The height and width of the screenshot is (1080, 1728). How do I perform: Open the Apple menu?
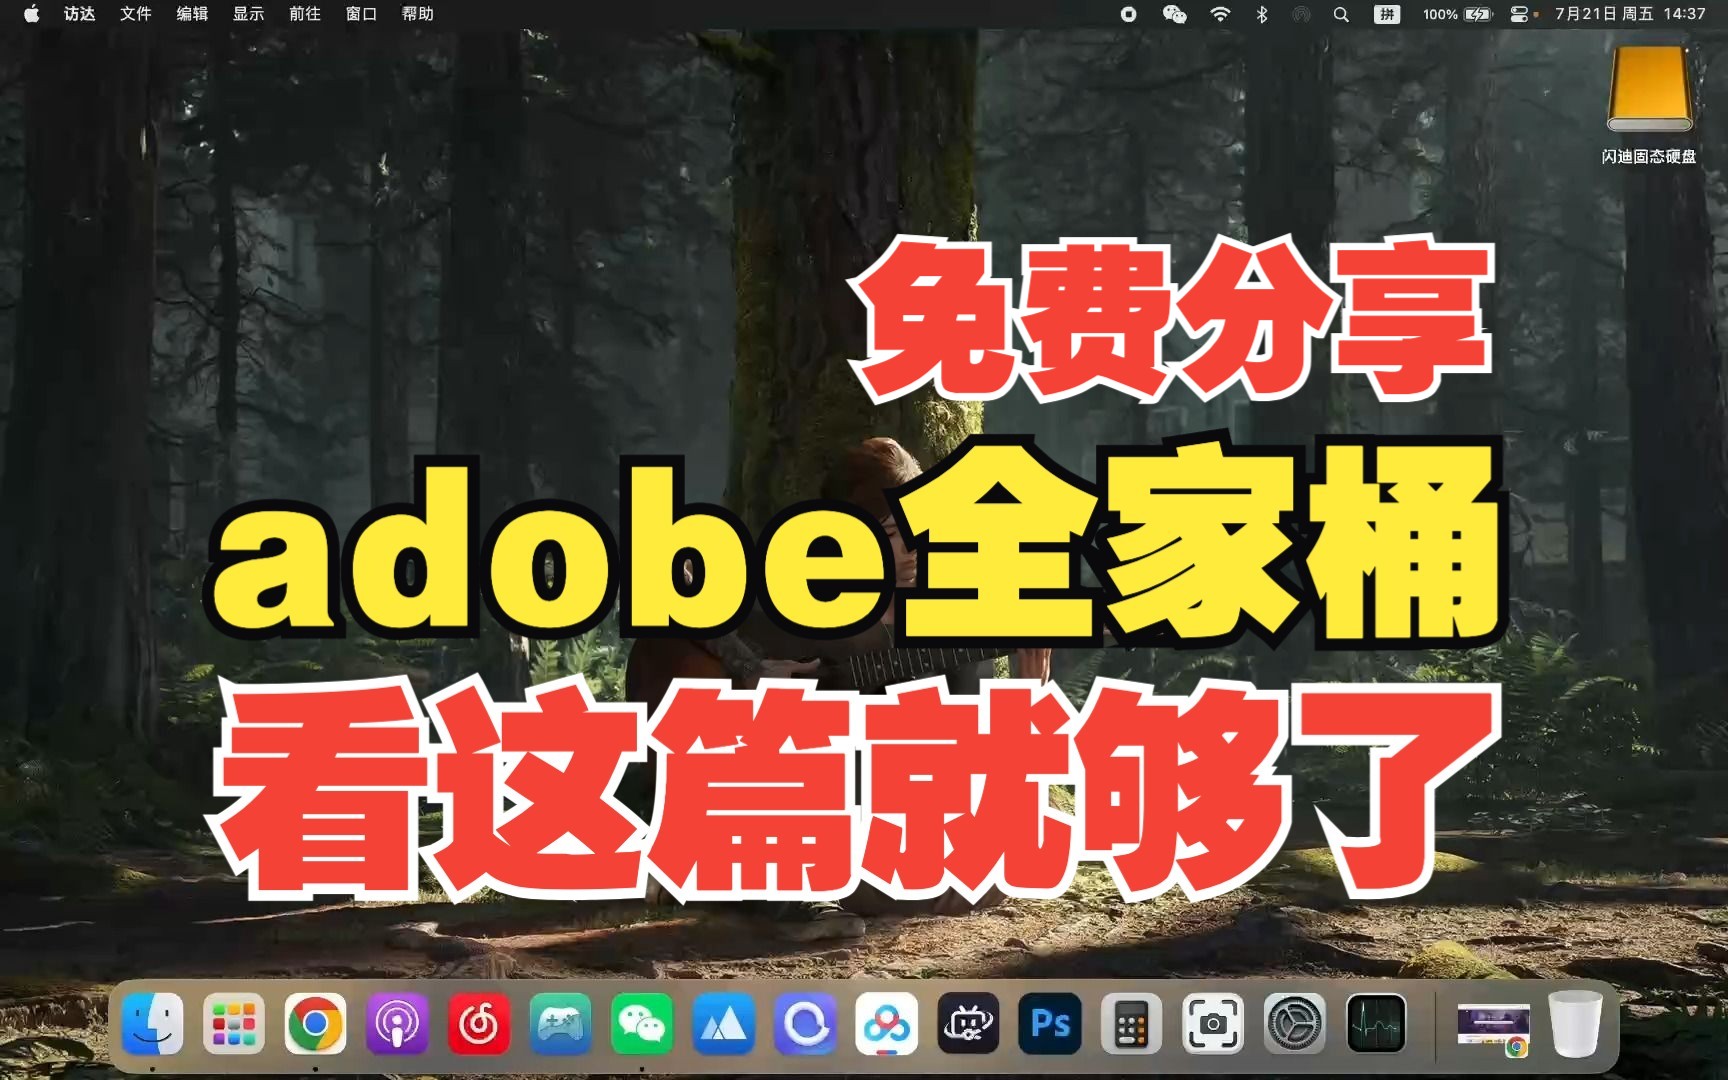coord(32,14)
